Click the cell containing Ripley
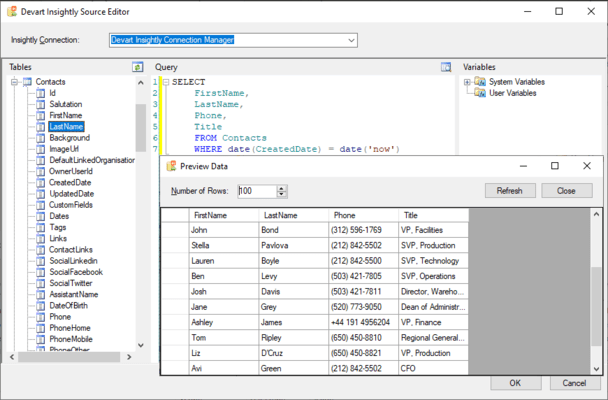The width and height of the screenshot is (608, 400). pos(294,338)
